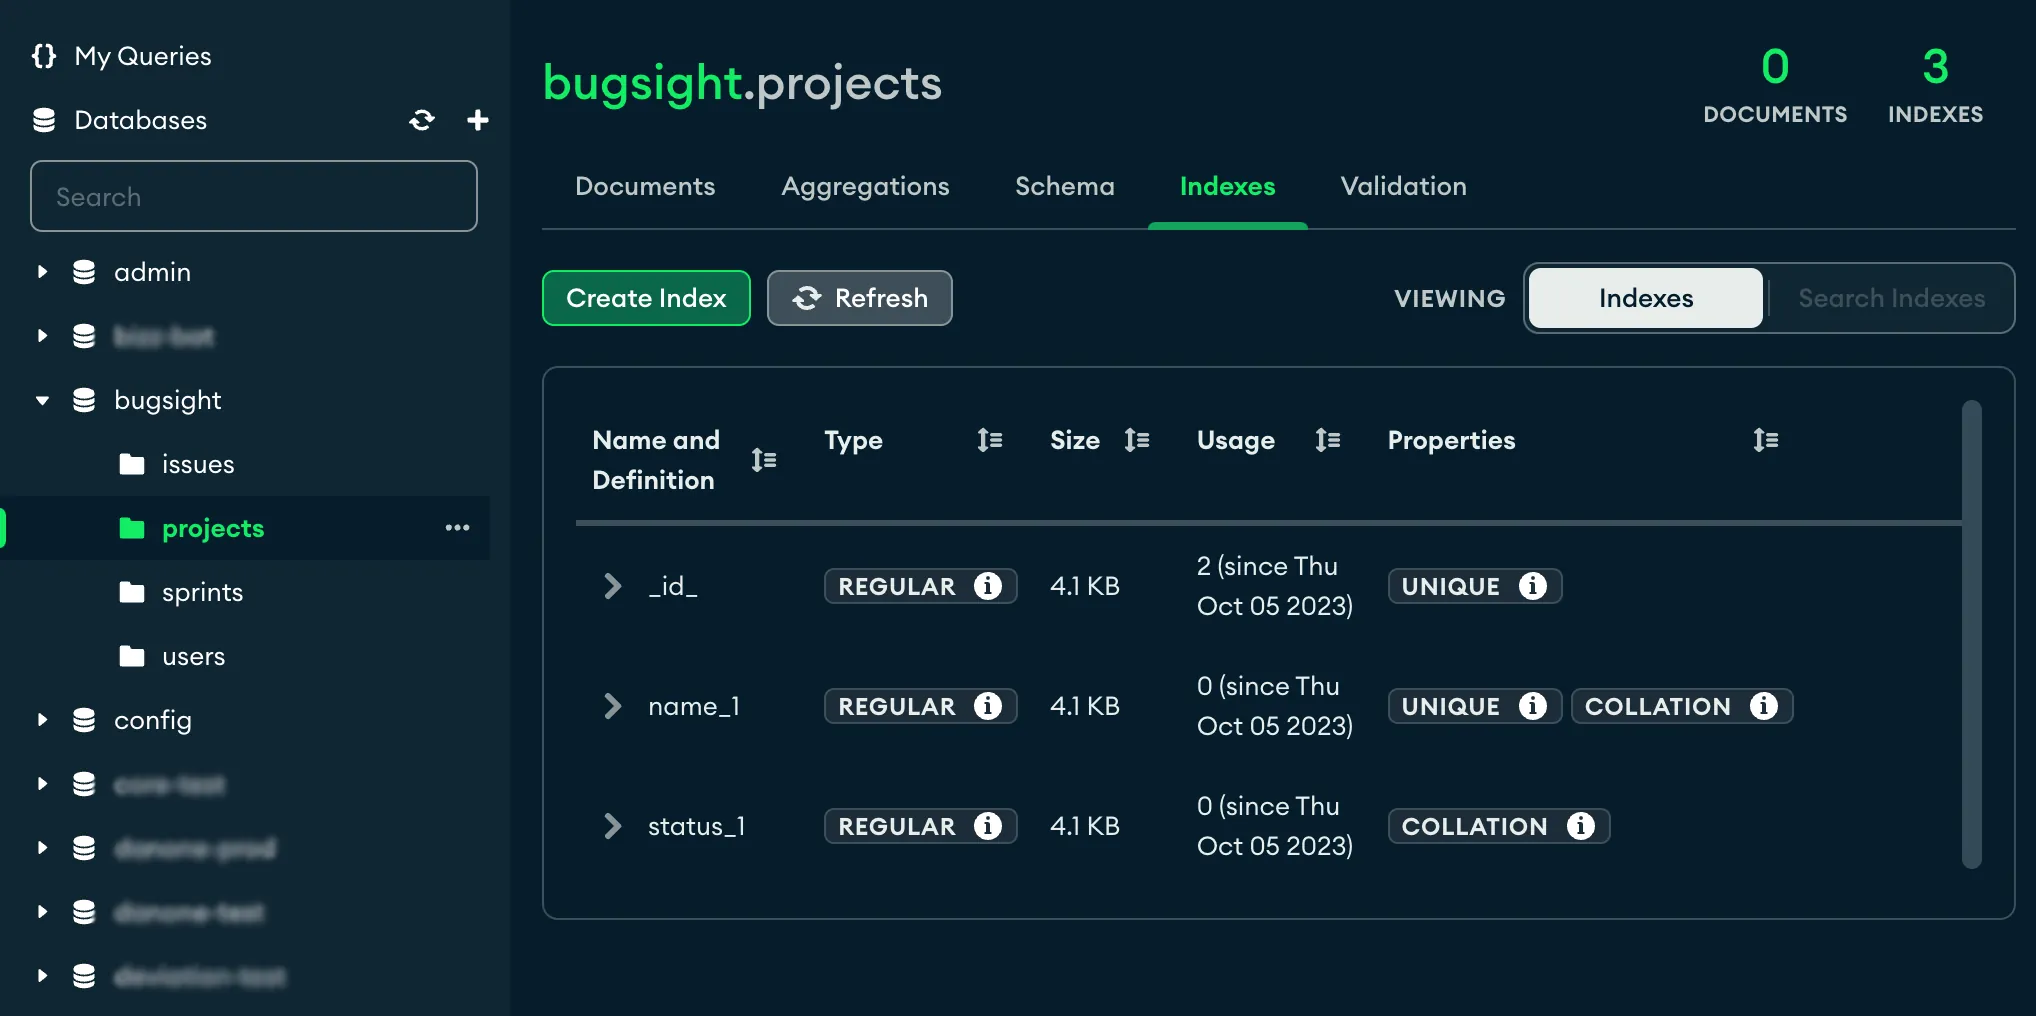
Task: Switch viewing mode to Indexes
Action: pos(1645,298)
